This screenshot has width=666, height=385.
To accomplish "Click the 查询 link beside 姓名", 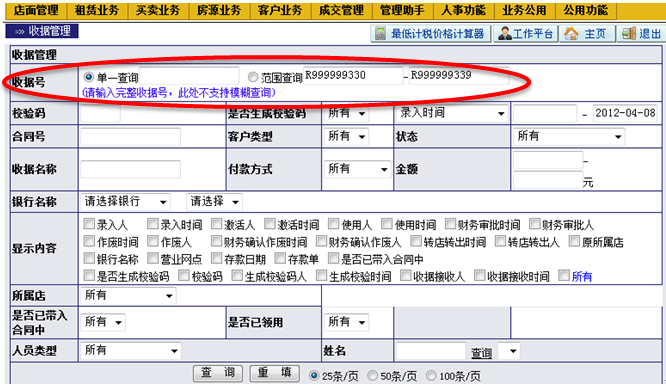I will point(481,353).
